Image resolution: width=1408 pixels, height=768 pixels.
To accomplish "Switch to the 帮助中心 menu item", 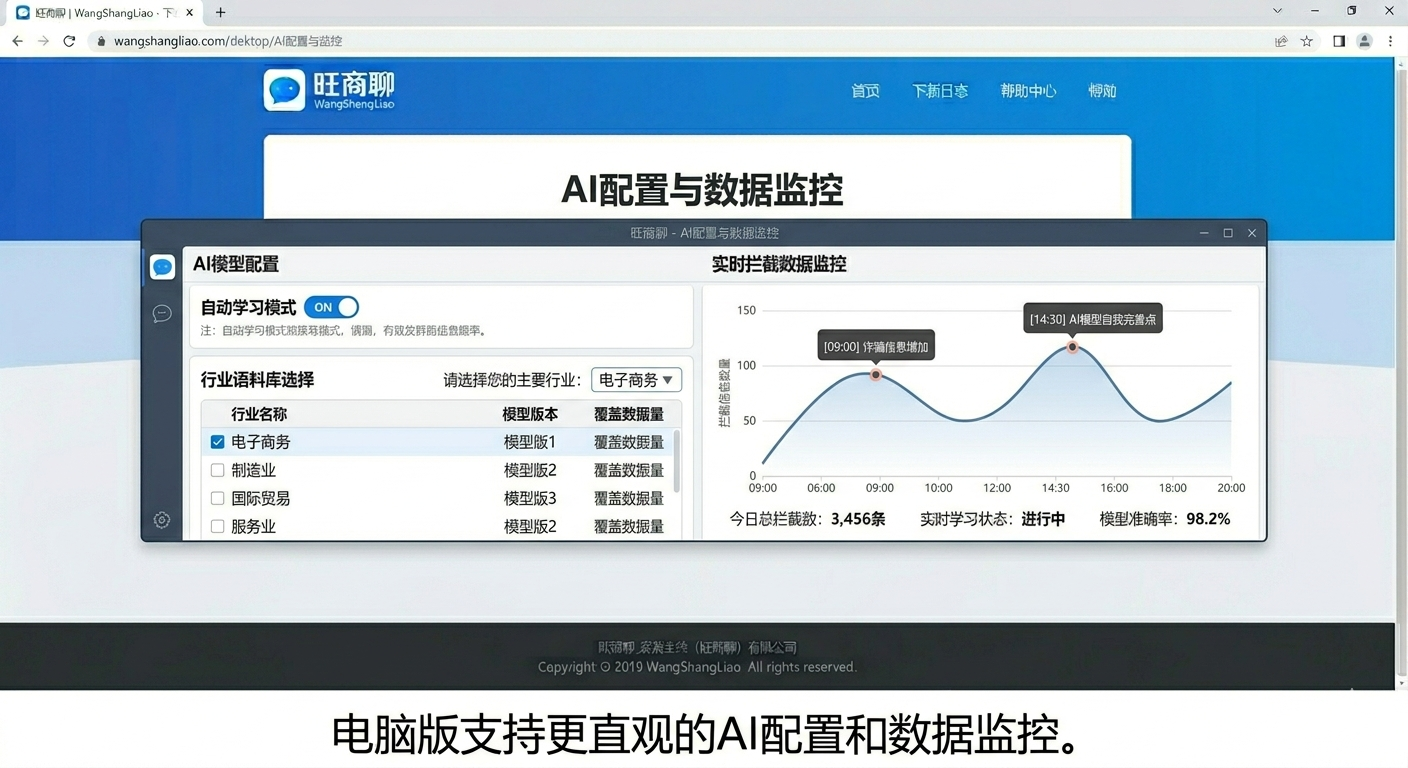I will [1029, 90].
